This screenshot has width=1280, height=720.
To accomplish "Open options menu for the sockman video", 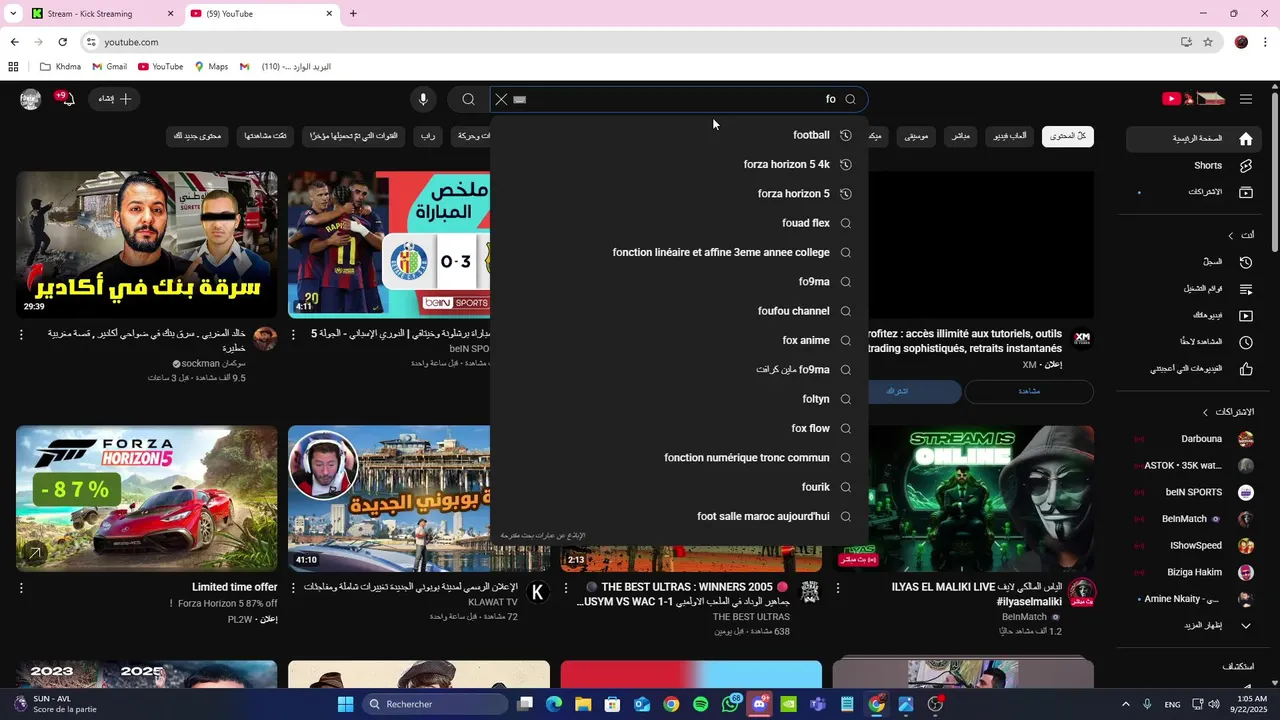I will [21, 335].
